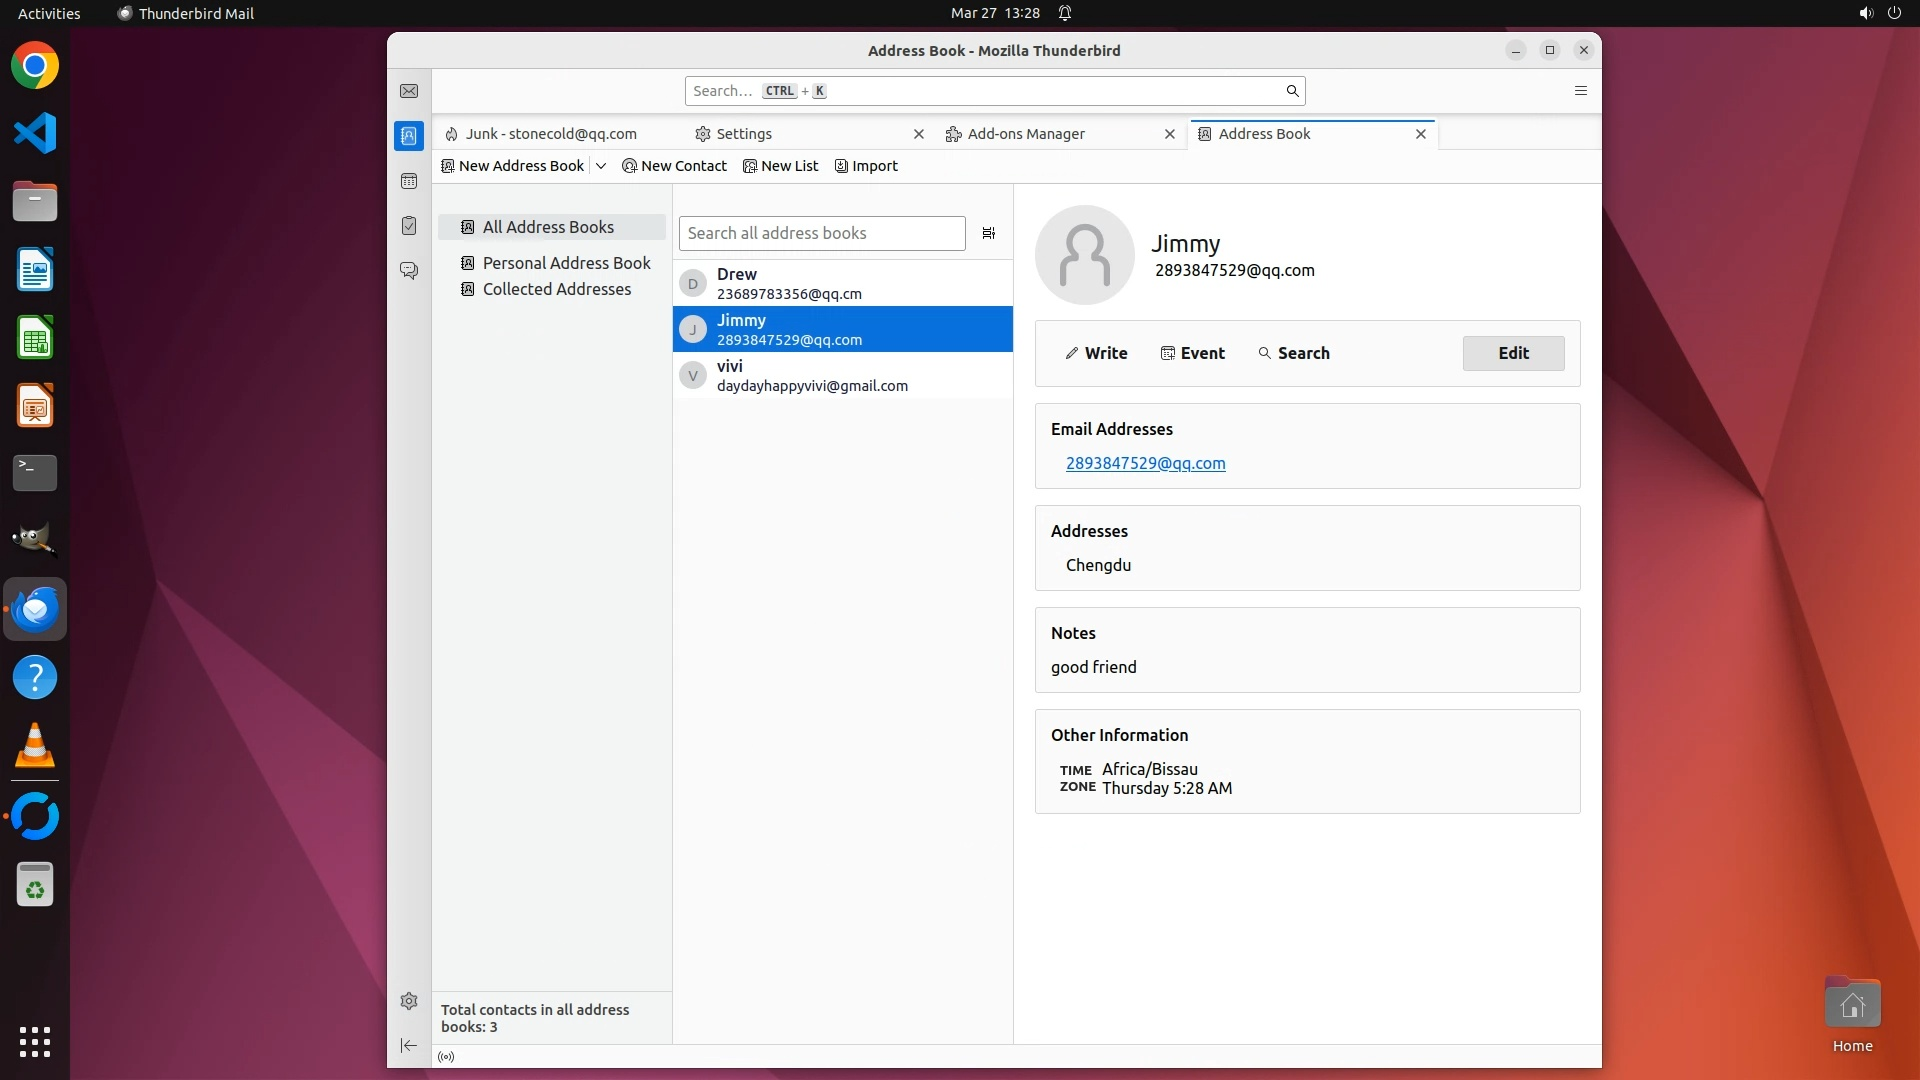The width and height of the screenshot is (1920, 1080).
Task: Close the Settings tab
Action: point(918,134)
